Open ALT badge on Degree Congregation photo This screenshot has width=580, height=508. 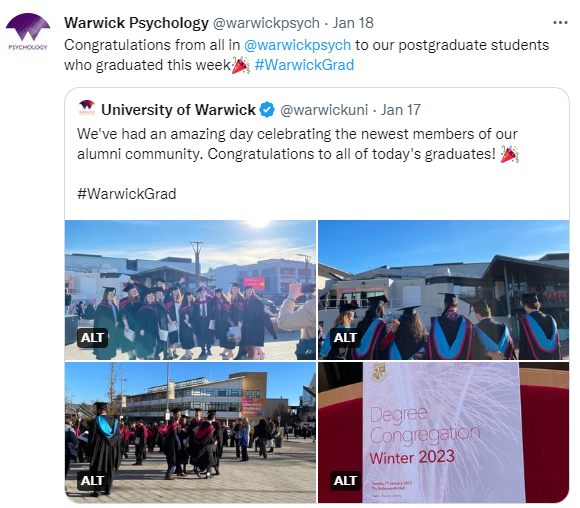[x=345, y=480]
